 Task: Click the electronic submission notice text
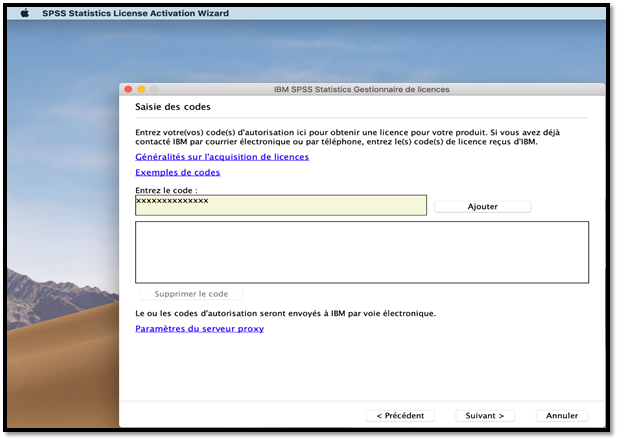click(285, 313)
